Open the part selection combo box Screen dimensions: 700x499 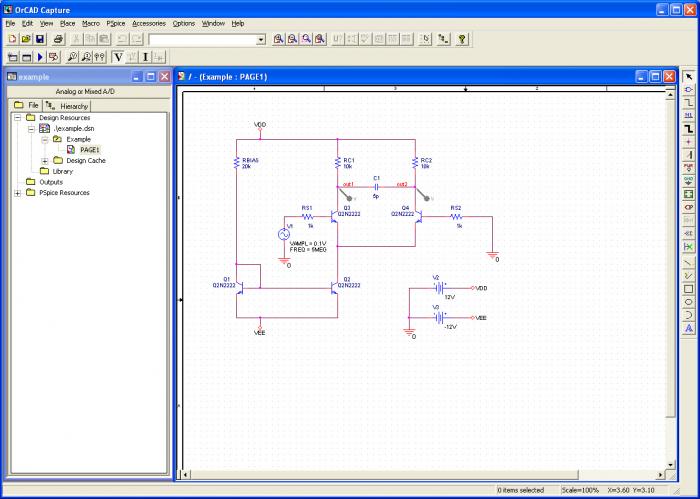261,39
